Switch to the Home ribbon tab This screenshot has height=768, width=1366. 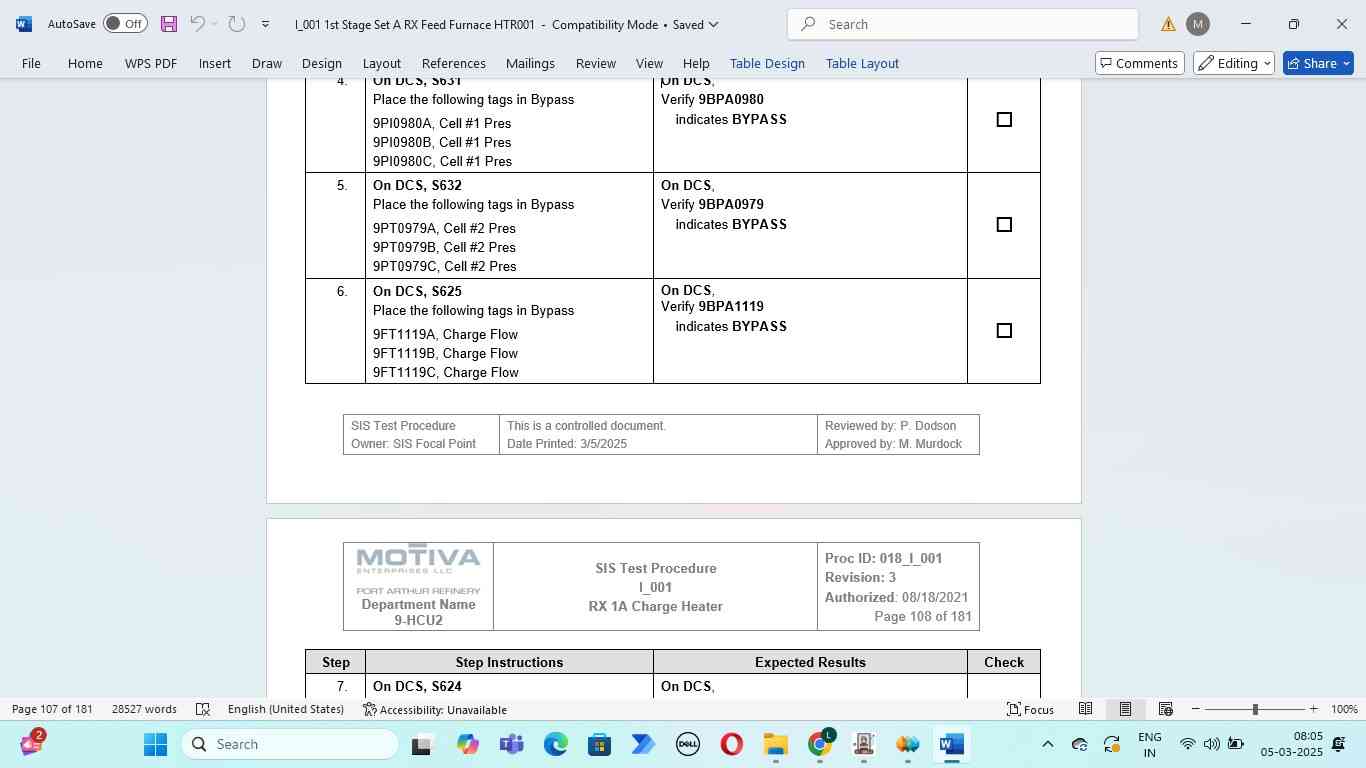pos(85,63)
